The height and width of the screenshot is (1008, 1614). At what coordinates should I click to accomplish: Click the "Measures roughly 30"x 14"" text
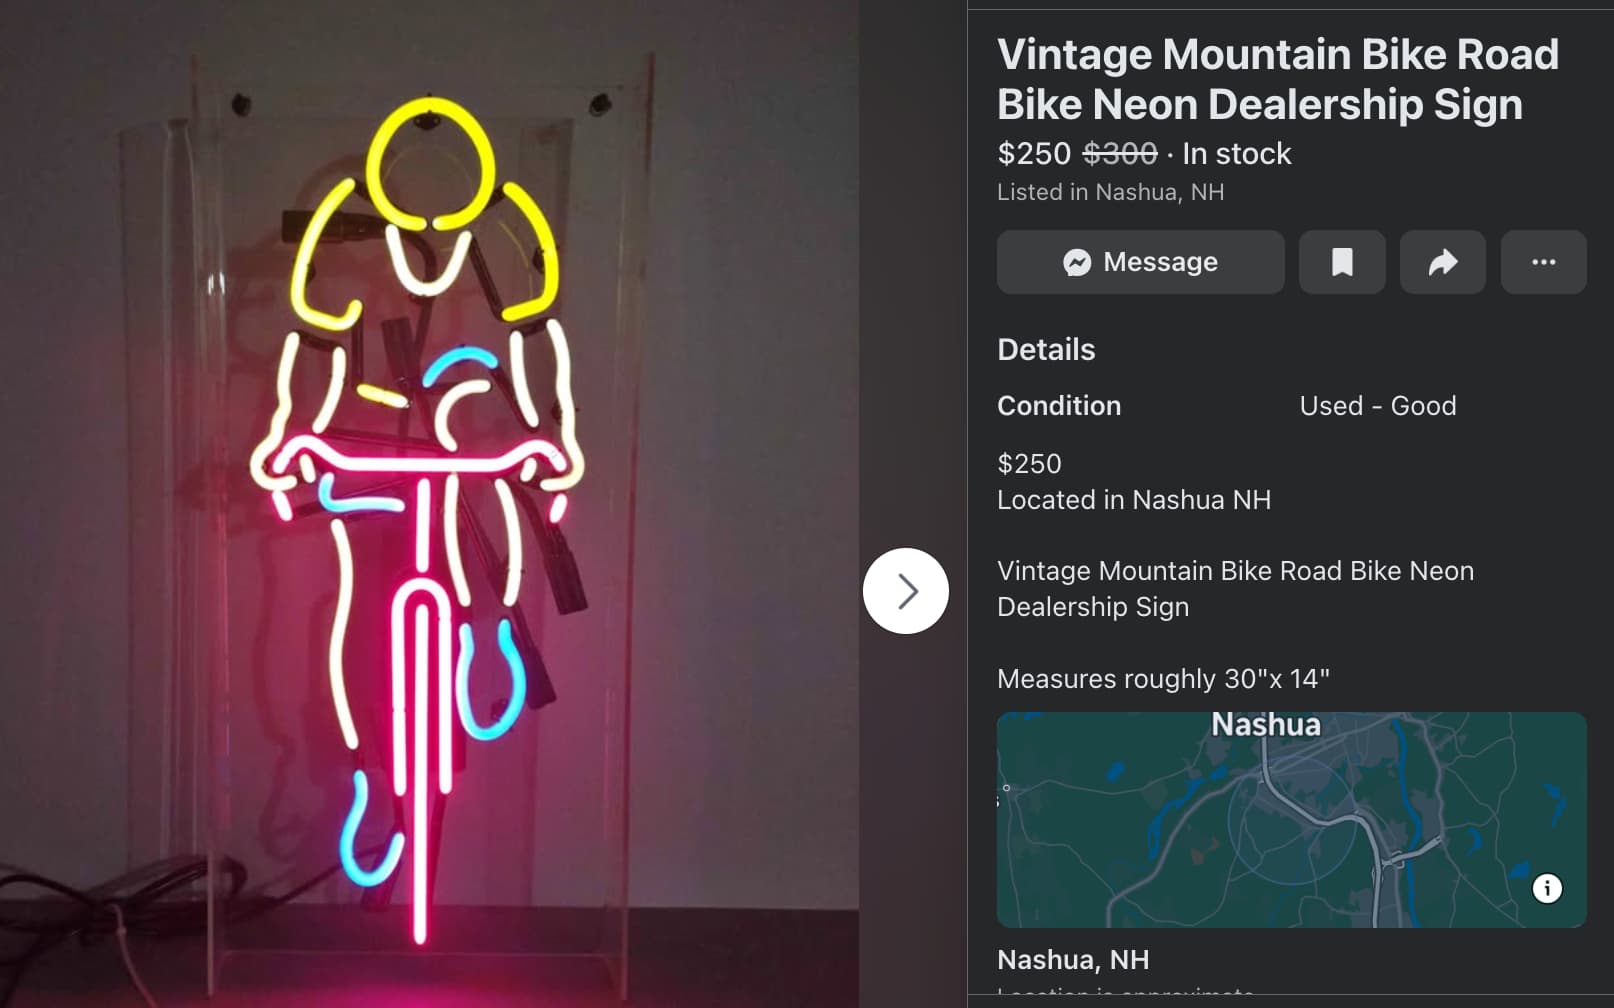click(x=1163, y=679)
